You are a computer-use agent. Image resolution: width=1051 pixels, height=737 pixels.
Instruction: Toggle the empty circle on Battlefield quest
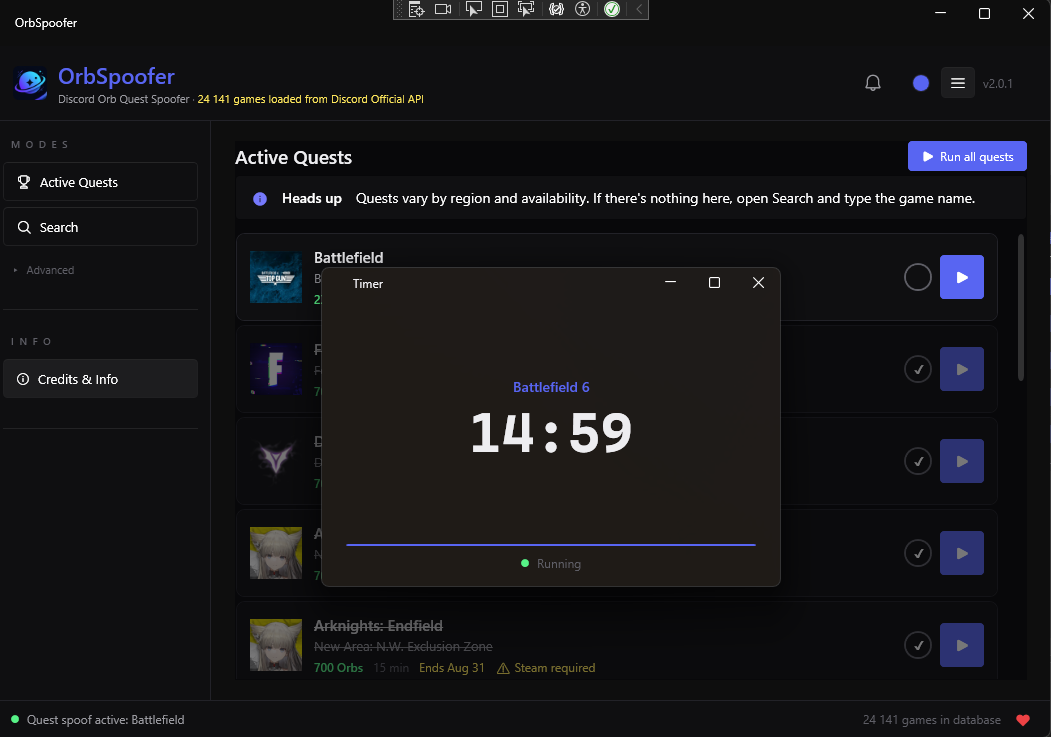tap(918, 277)
